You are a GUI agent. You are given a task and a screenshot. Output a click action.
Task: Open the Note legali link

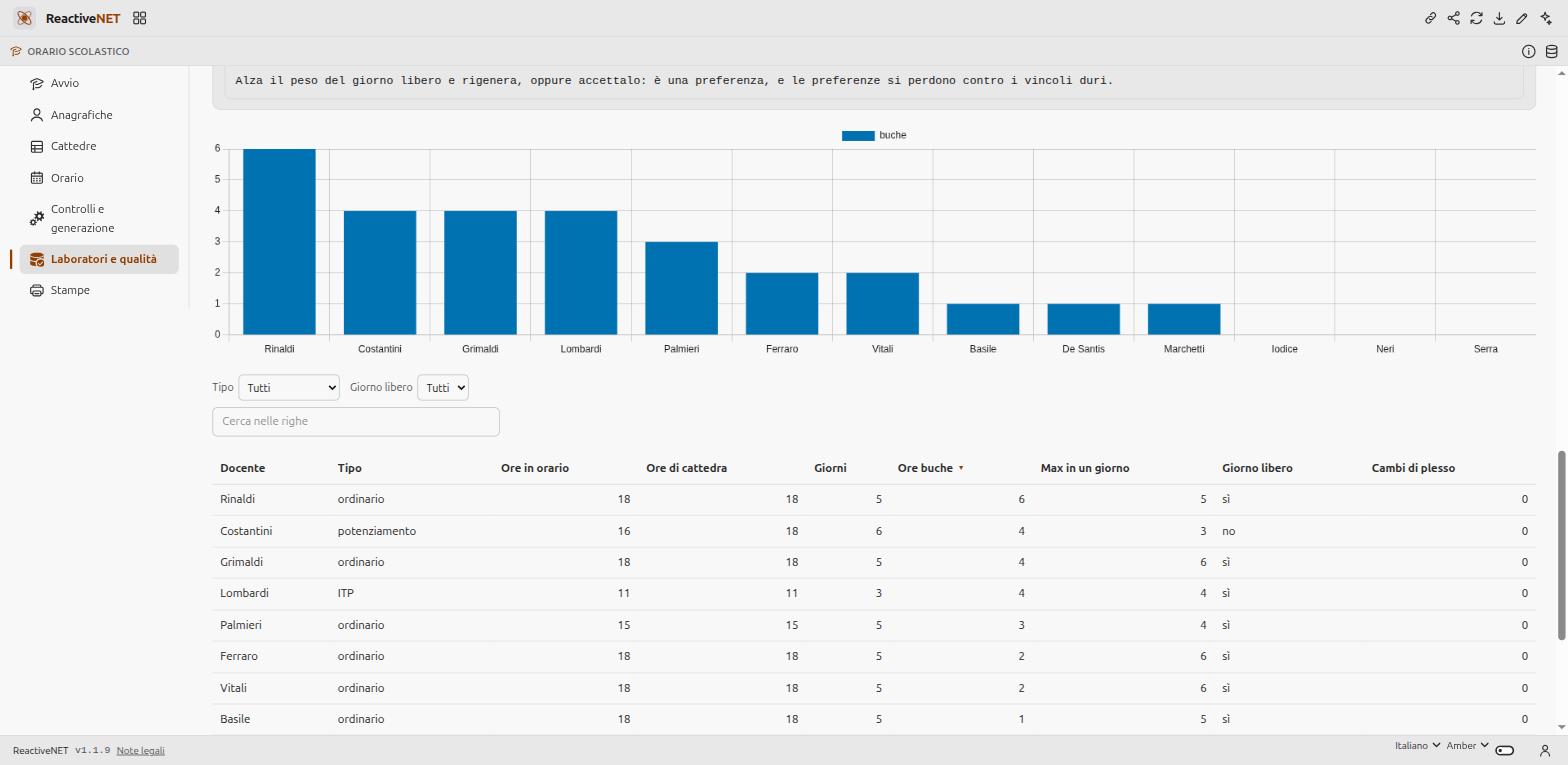tap(140, 751)
